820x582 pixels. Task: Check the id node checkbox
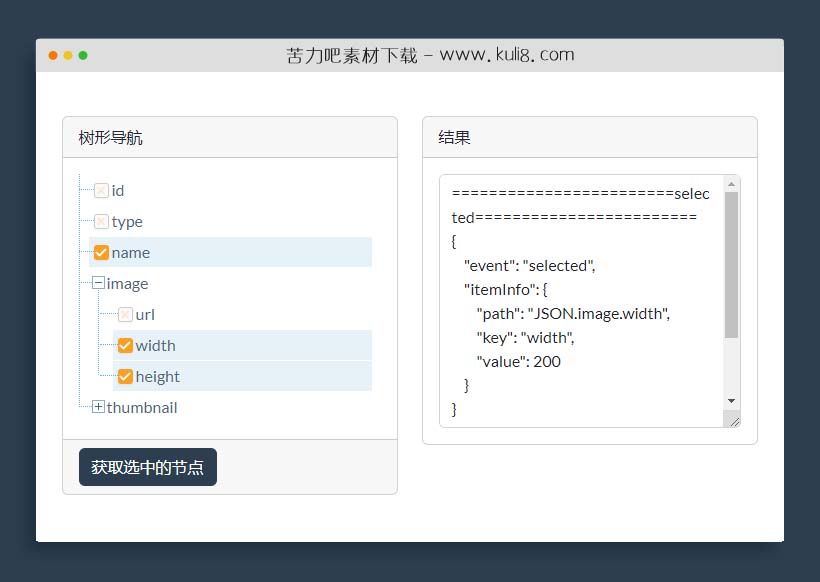point(101,191)
